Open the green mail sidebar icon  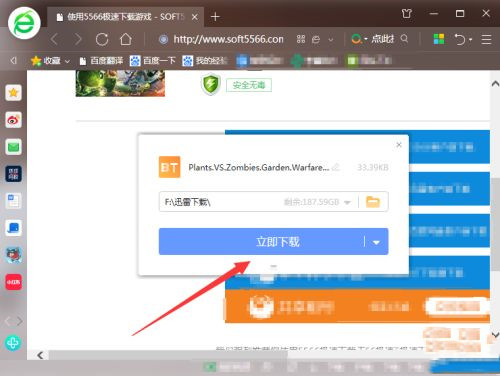tap(13, 147)
